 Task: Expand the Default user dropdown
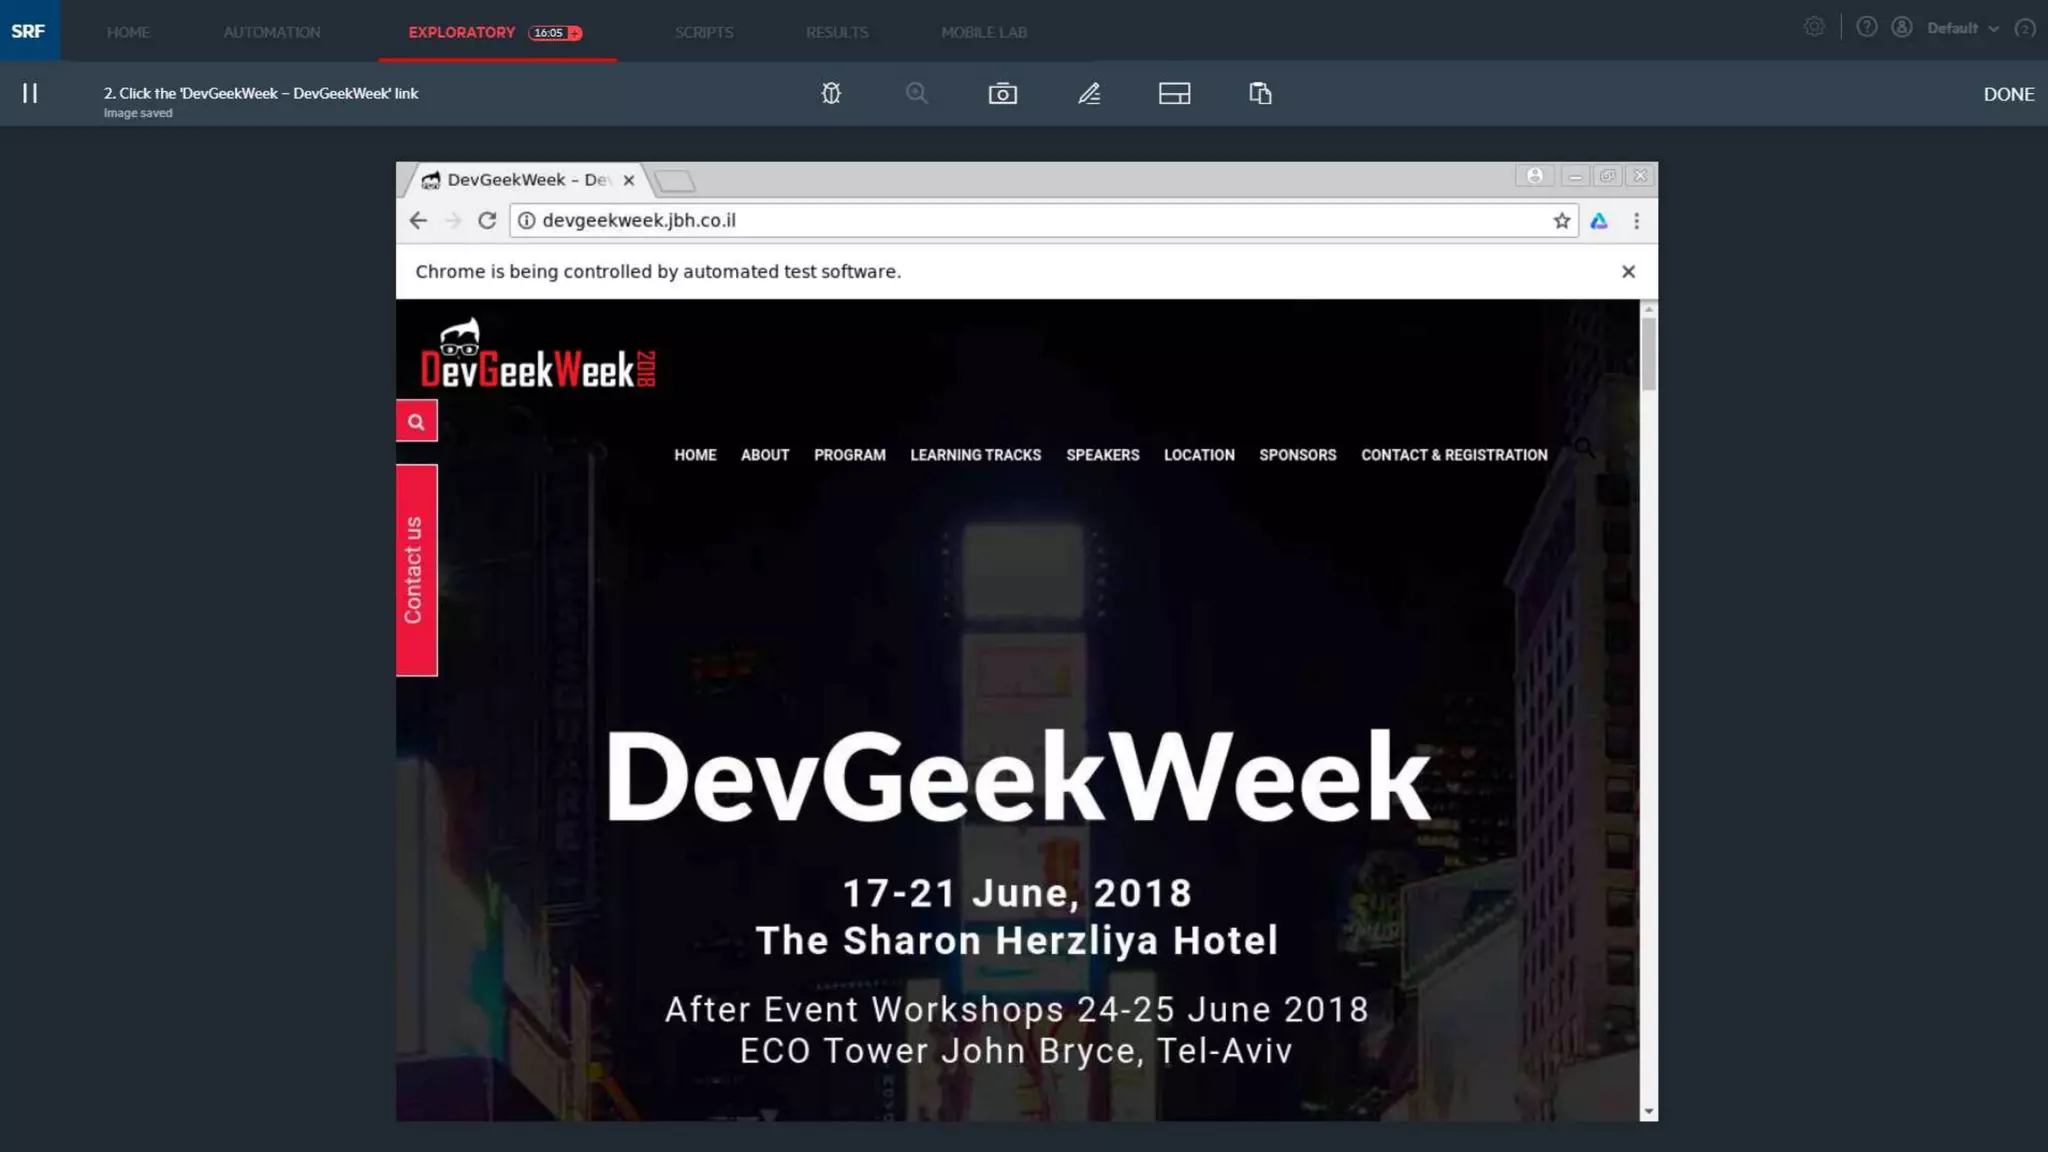tap(1962, 28)
